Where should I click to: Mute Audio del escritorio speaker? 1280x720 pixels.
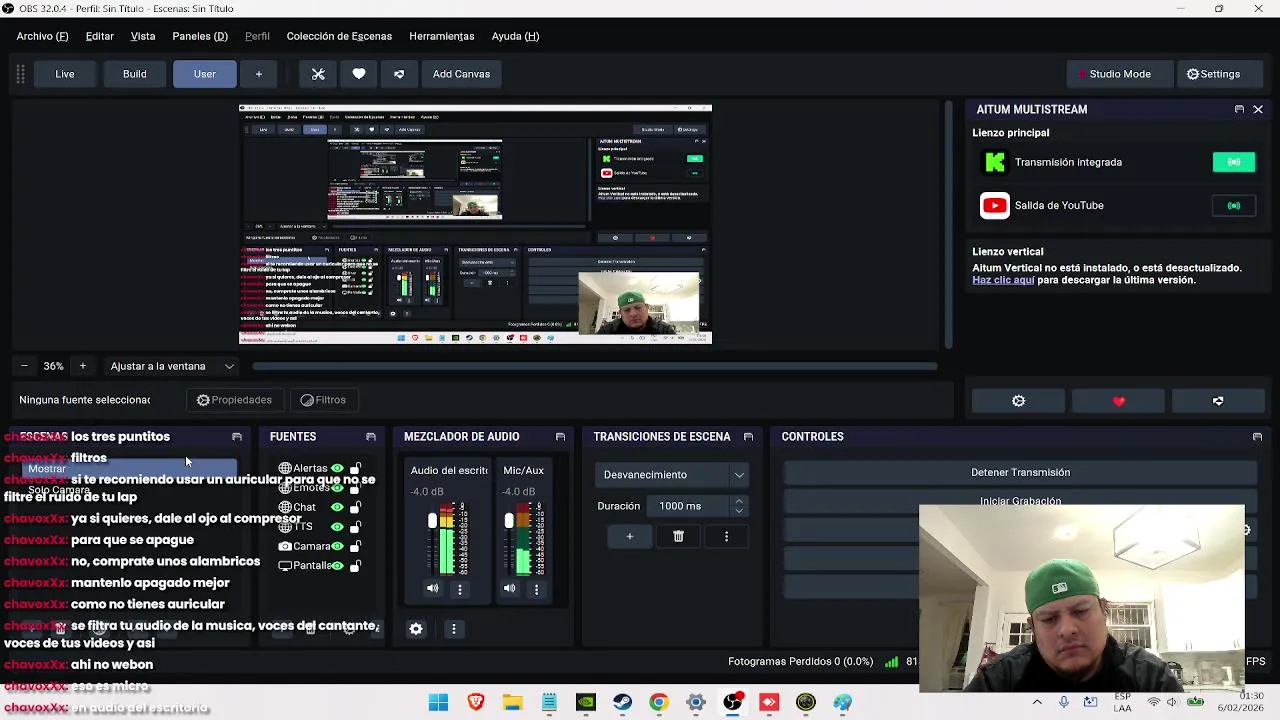433,588
